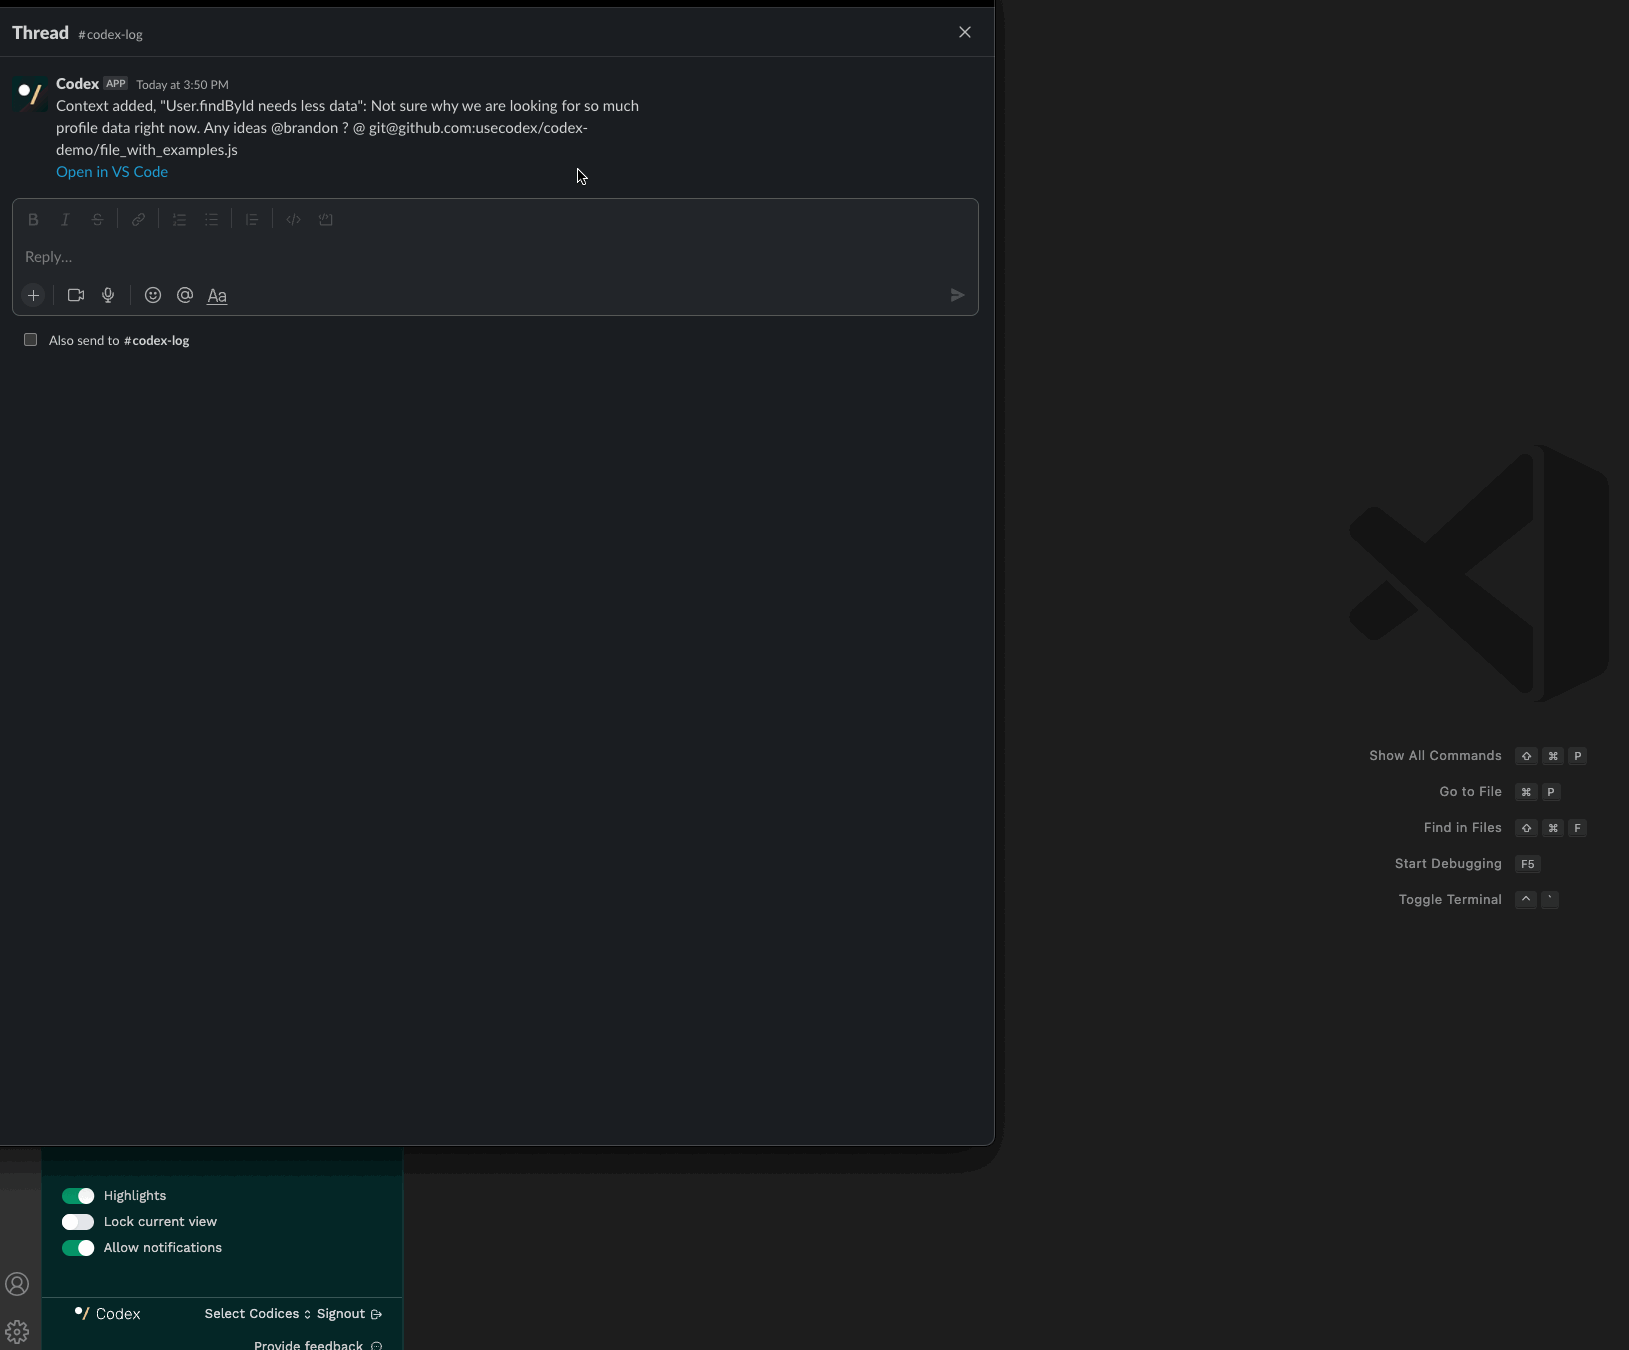The image size is (1629, 1350).
Task: Apply strikethrough formatting in reply toolbar
Action: pyautogui.click(x=97, y=220)
